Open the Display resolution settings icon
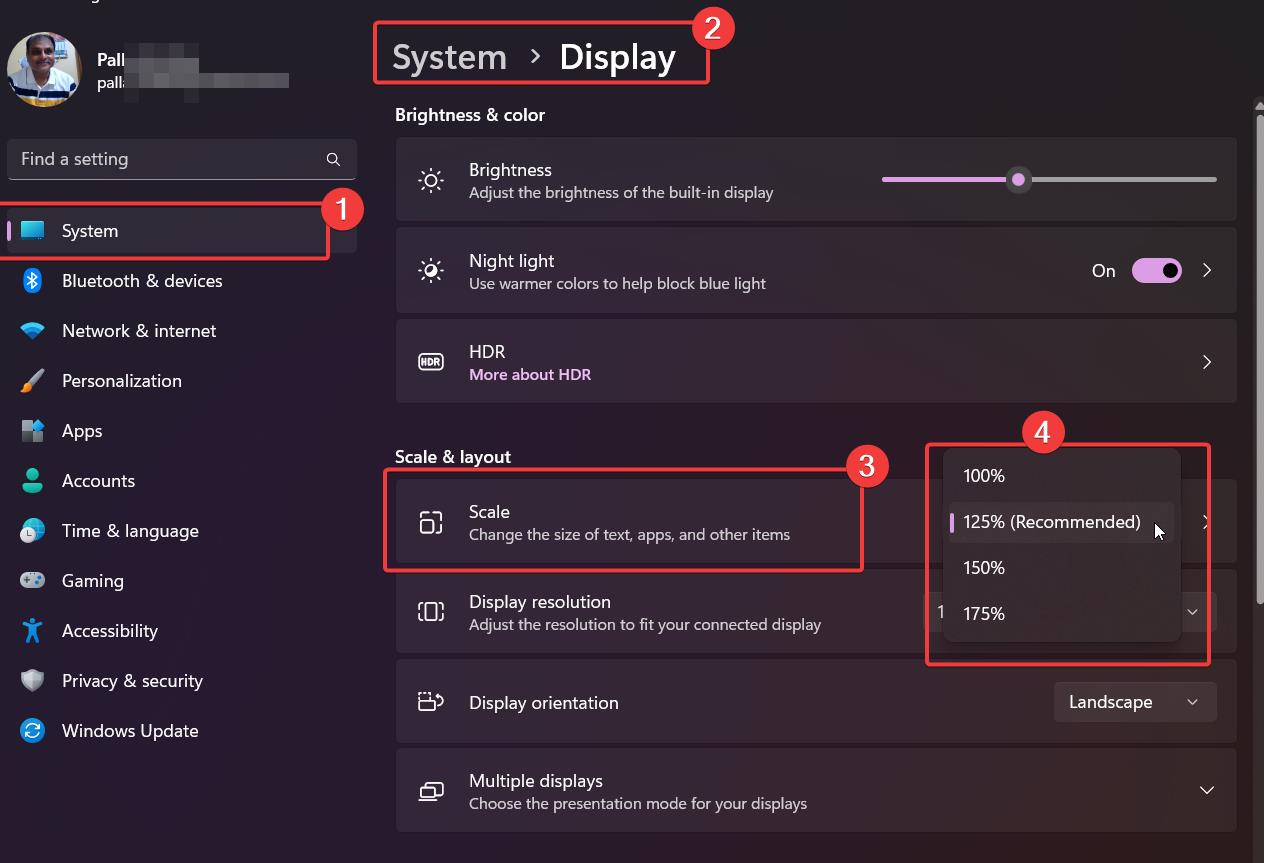The width and height of the screenshot is (1264, 863). pos(430,610)
